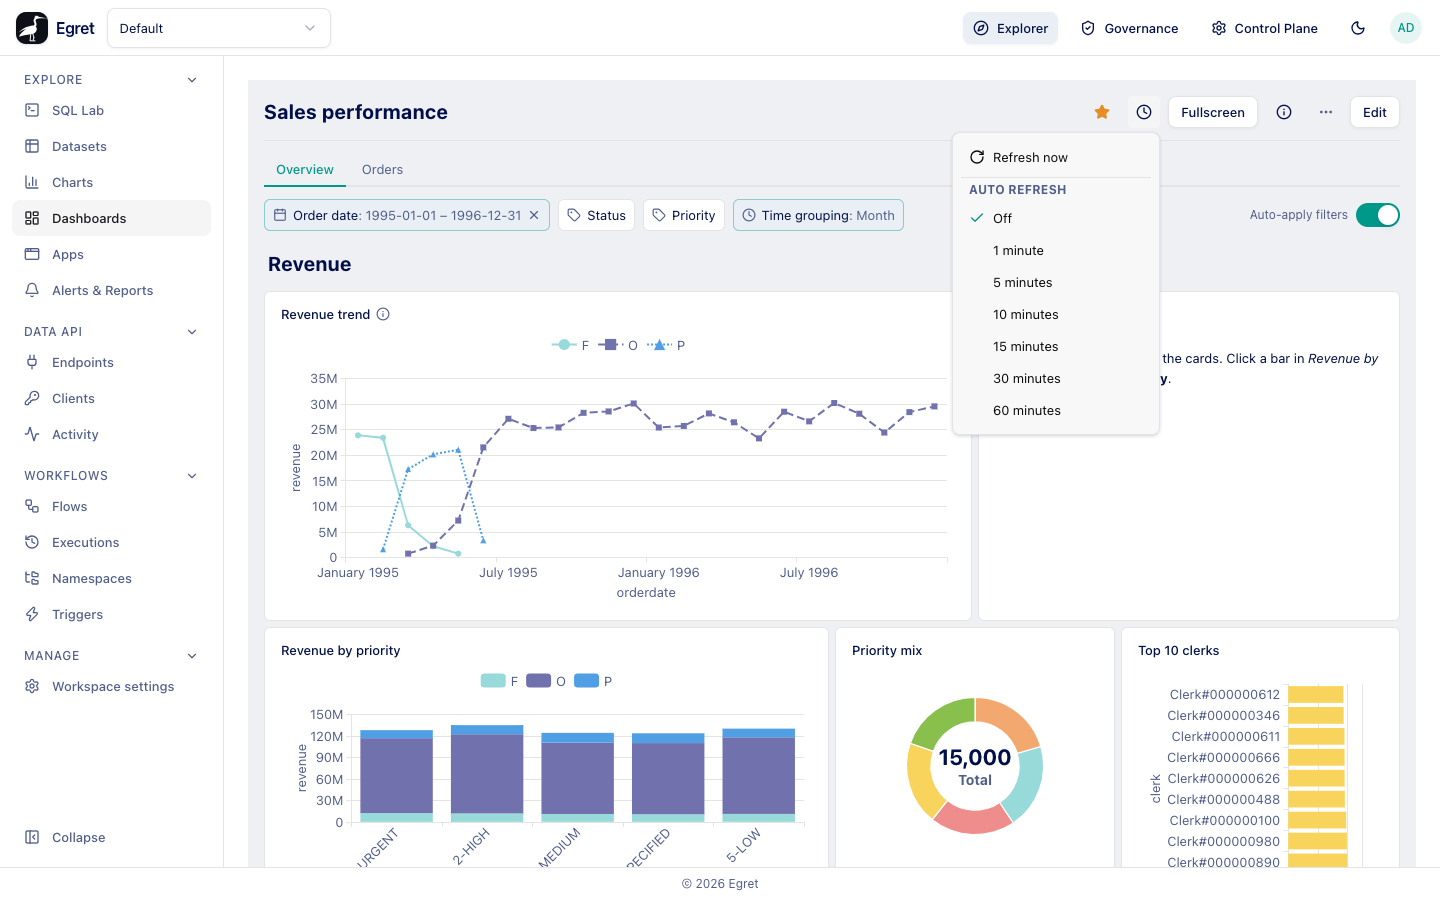Click the Revenue trend info icon

click(383, 314)
